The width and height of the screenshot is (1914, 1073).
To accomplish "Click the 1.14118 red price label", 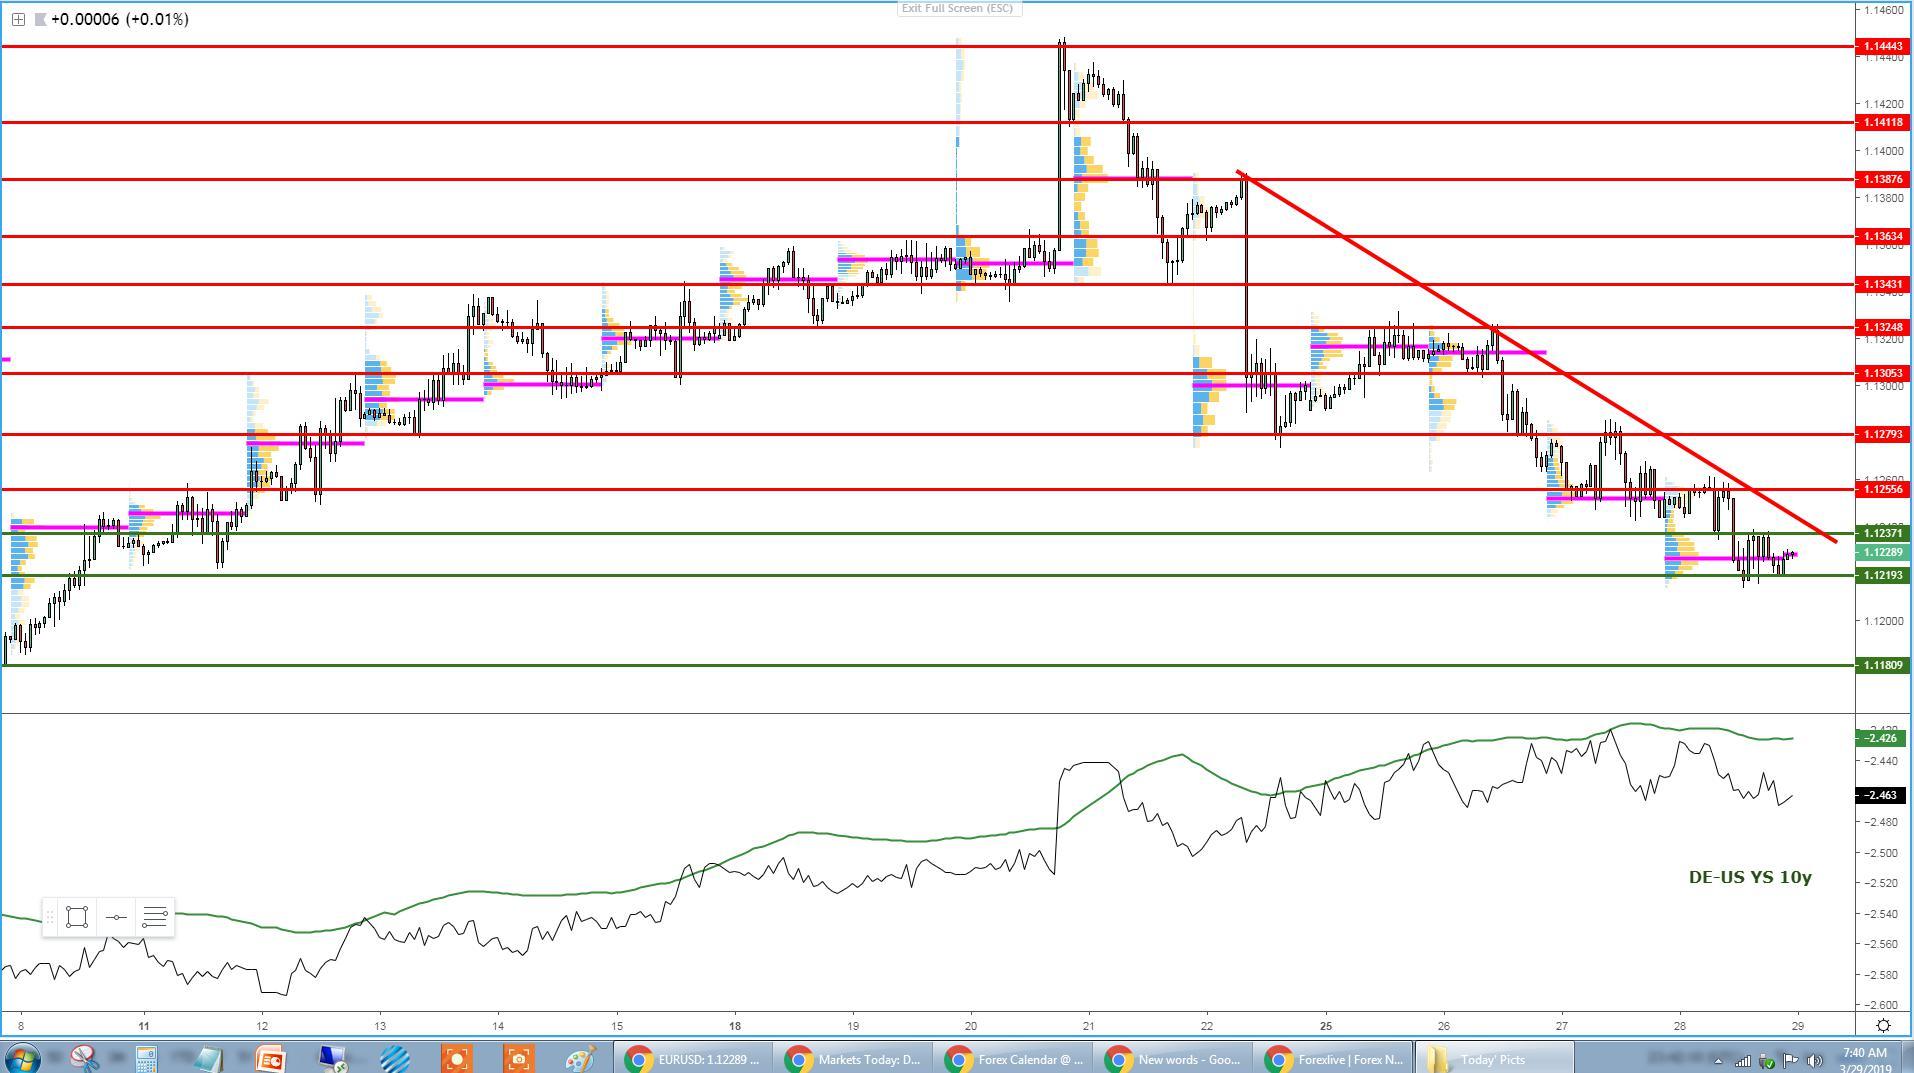I will pyautogui.click(x=1882, y=122).
